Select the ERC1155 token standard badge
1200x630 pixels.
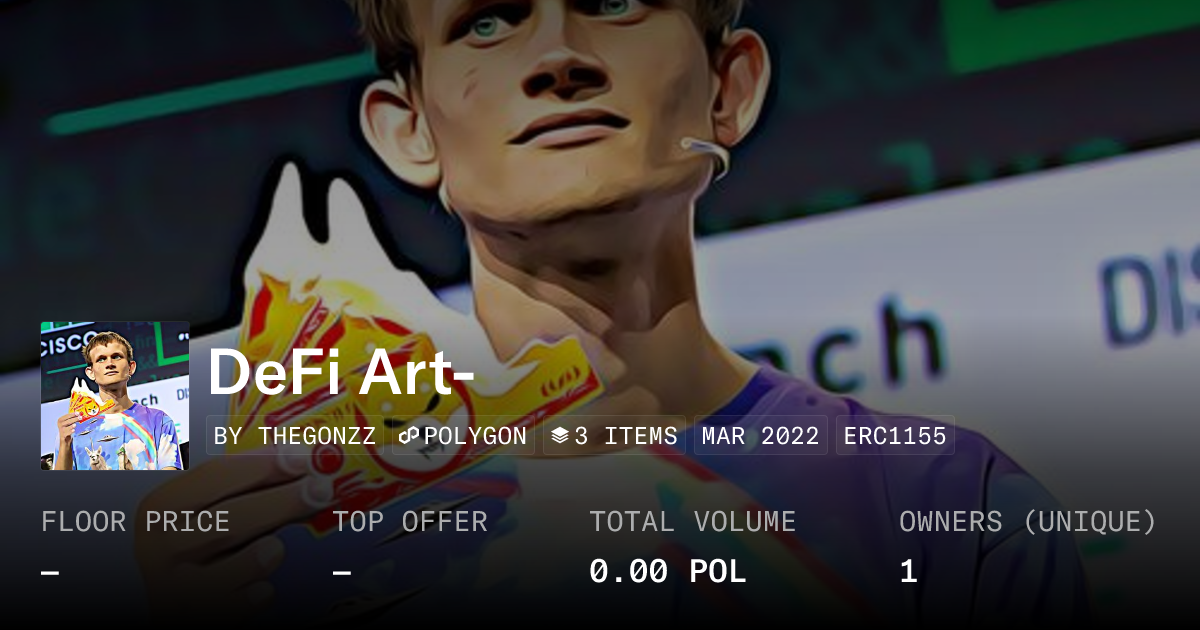click(895, 436)
